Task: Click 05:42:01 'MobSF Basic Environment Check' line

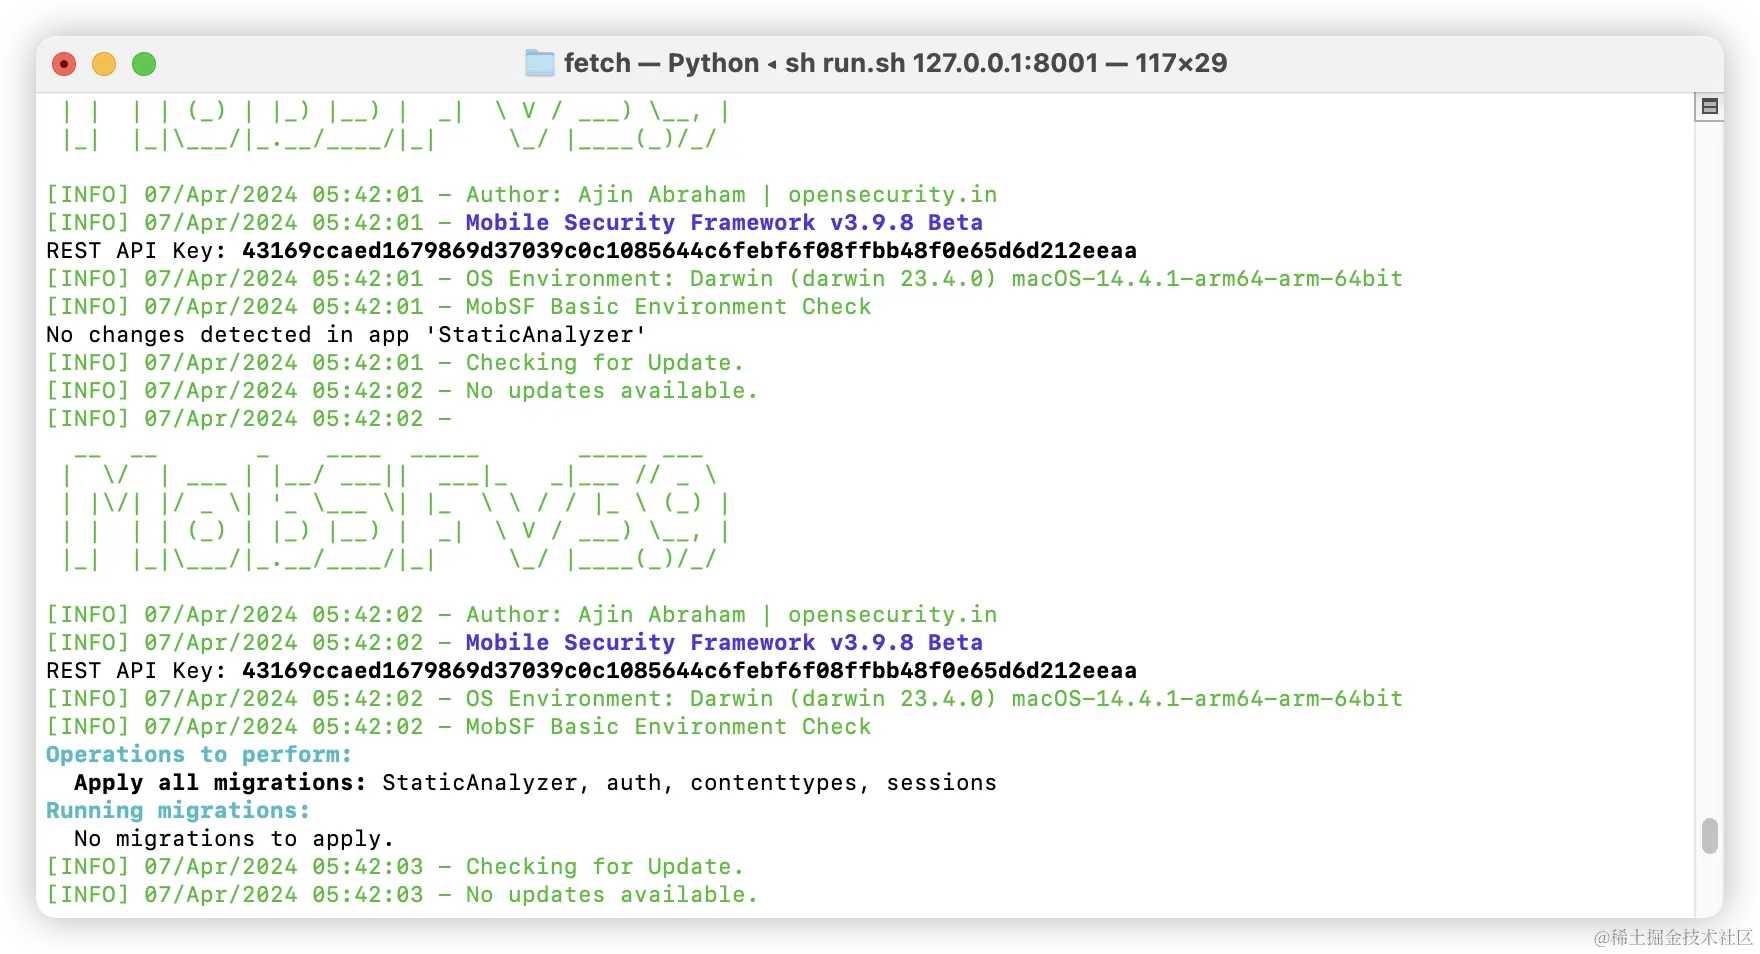Action: (459, 306)
